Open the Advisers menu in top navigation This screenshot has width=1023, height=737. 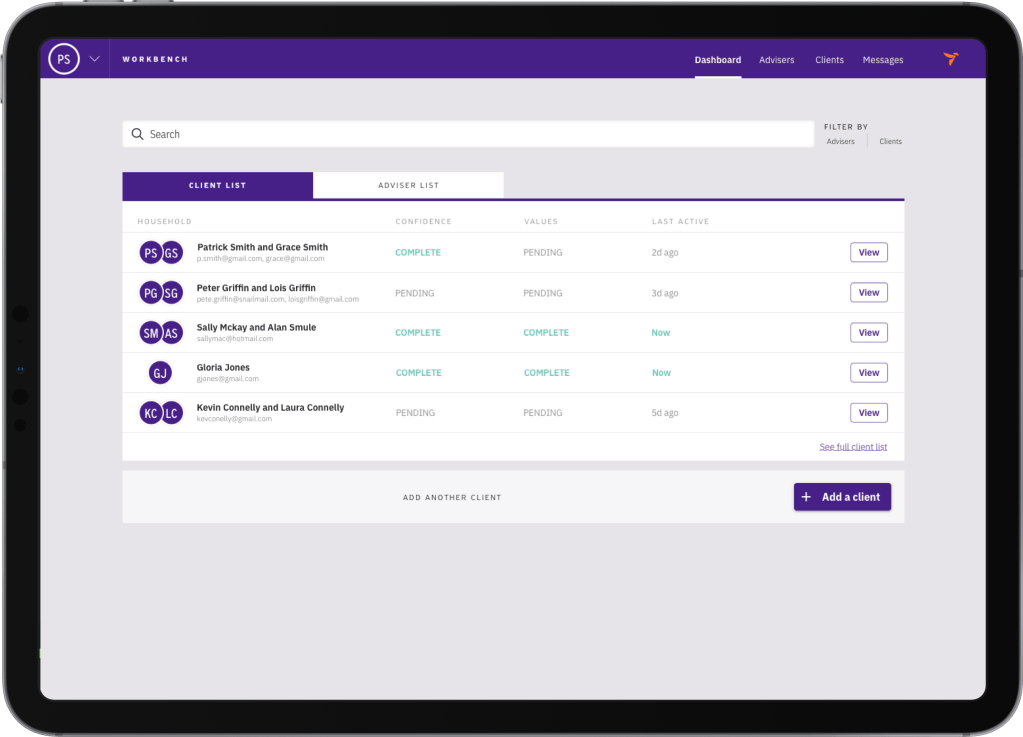[776, 60]
